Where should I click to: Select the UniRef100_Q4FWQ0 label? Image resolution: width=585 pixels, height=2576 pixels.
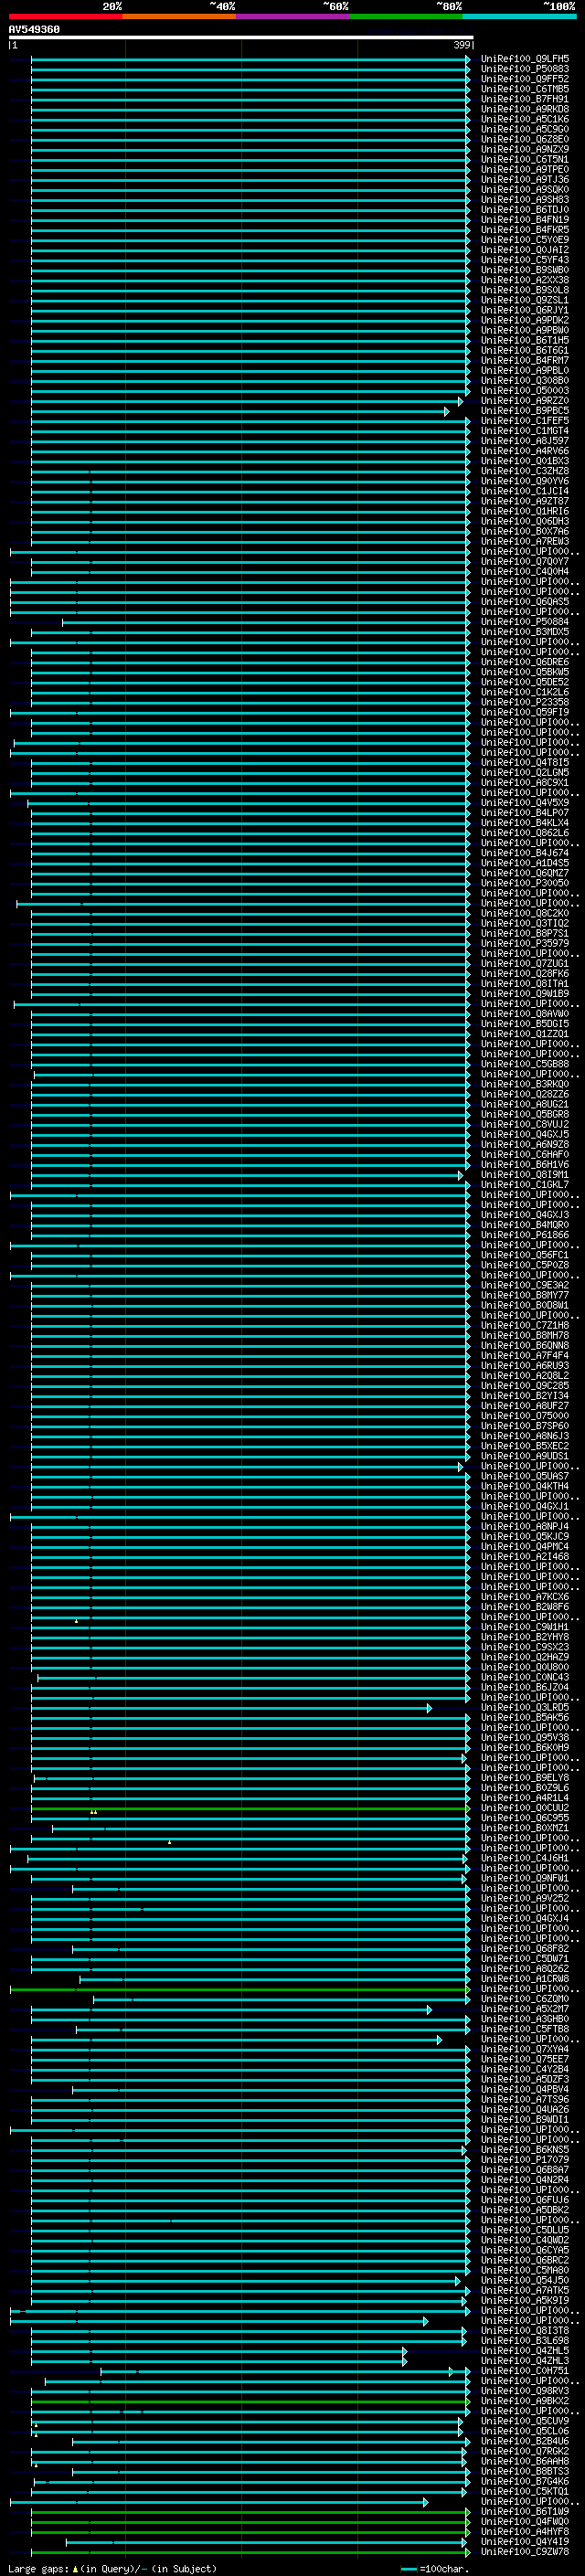point(525,2522)
